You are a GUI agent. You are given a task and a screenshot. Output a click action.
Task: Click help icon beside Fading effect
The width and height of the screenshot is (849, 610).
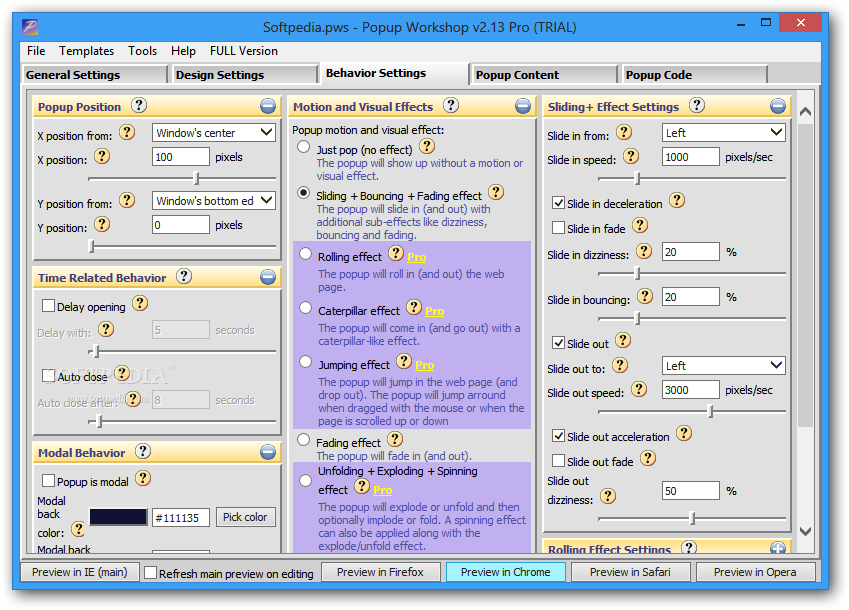(x=395, y=439)
